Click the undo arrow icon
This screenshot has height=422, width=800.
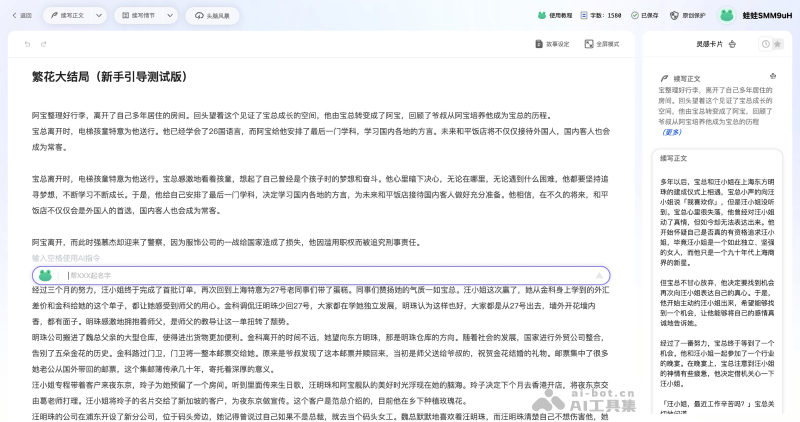point(27,44)
